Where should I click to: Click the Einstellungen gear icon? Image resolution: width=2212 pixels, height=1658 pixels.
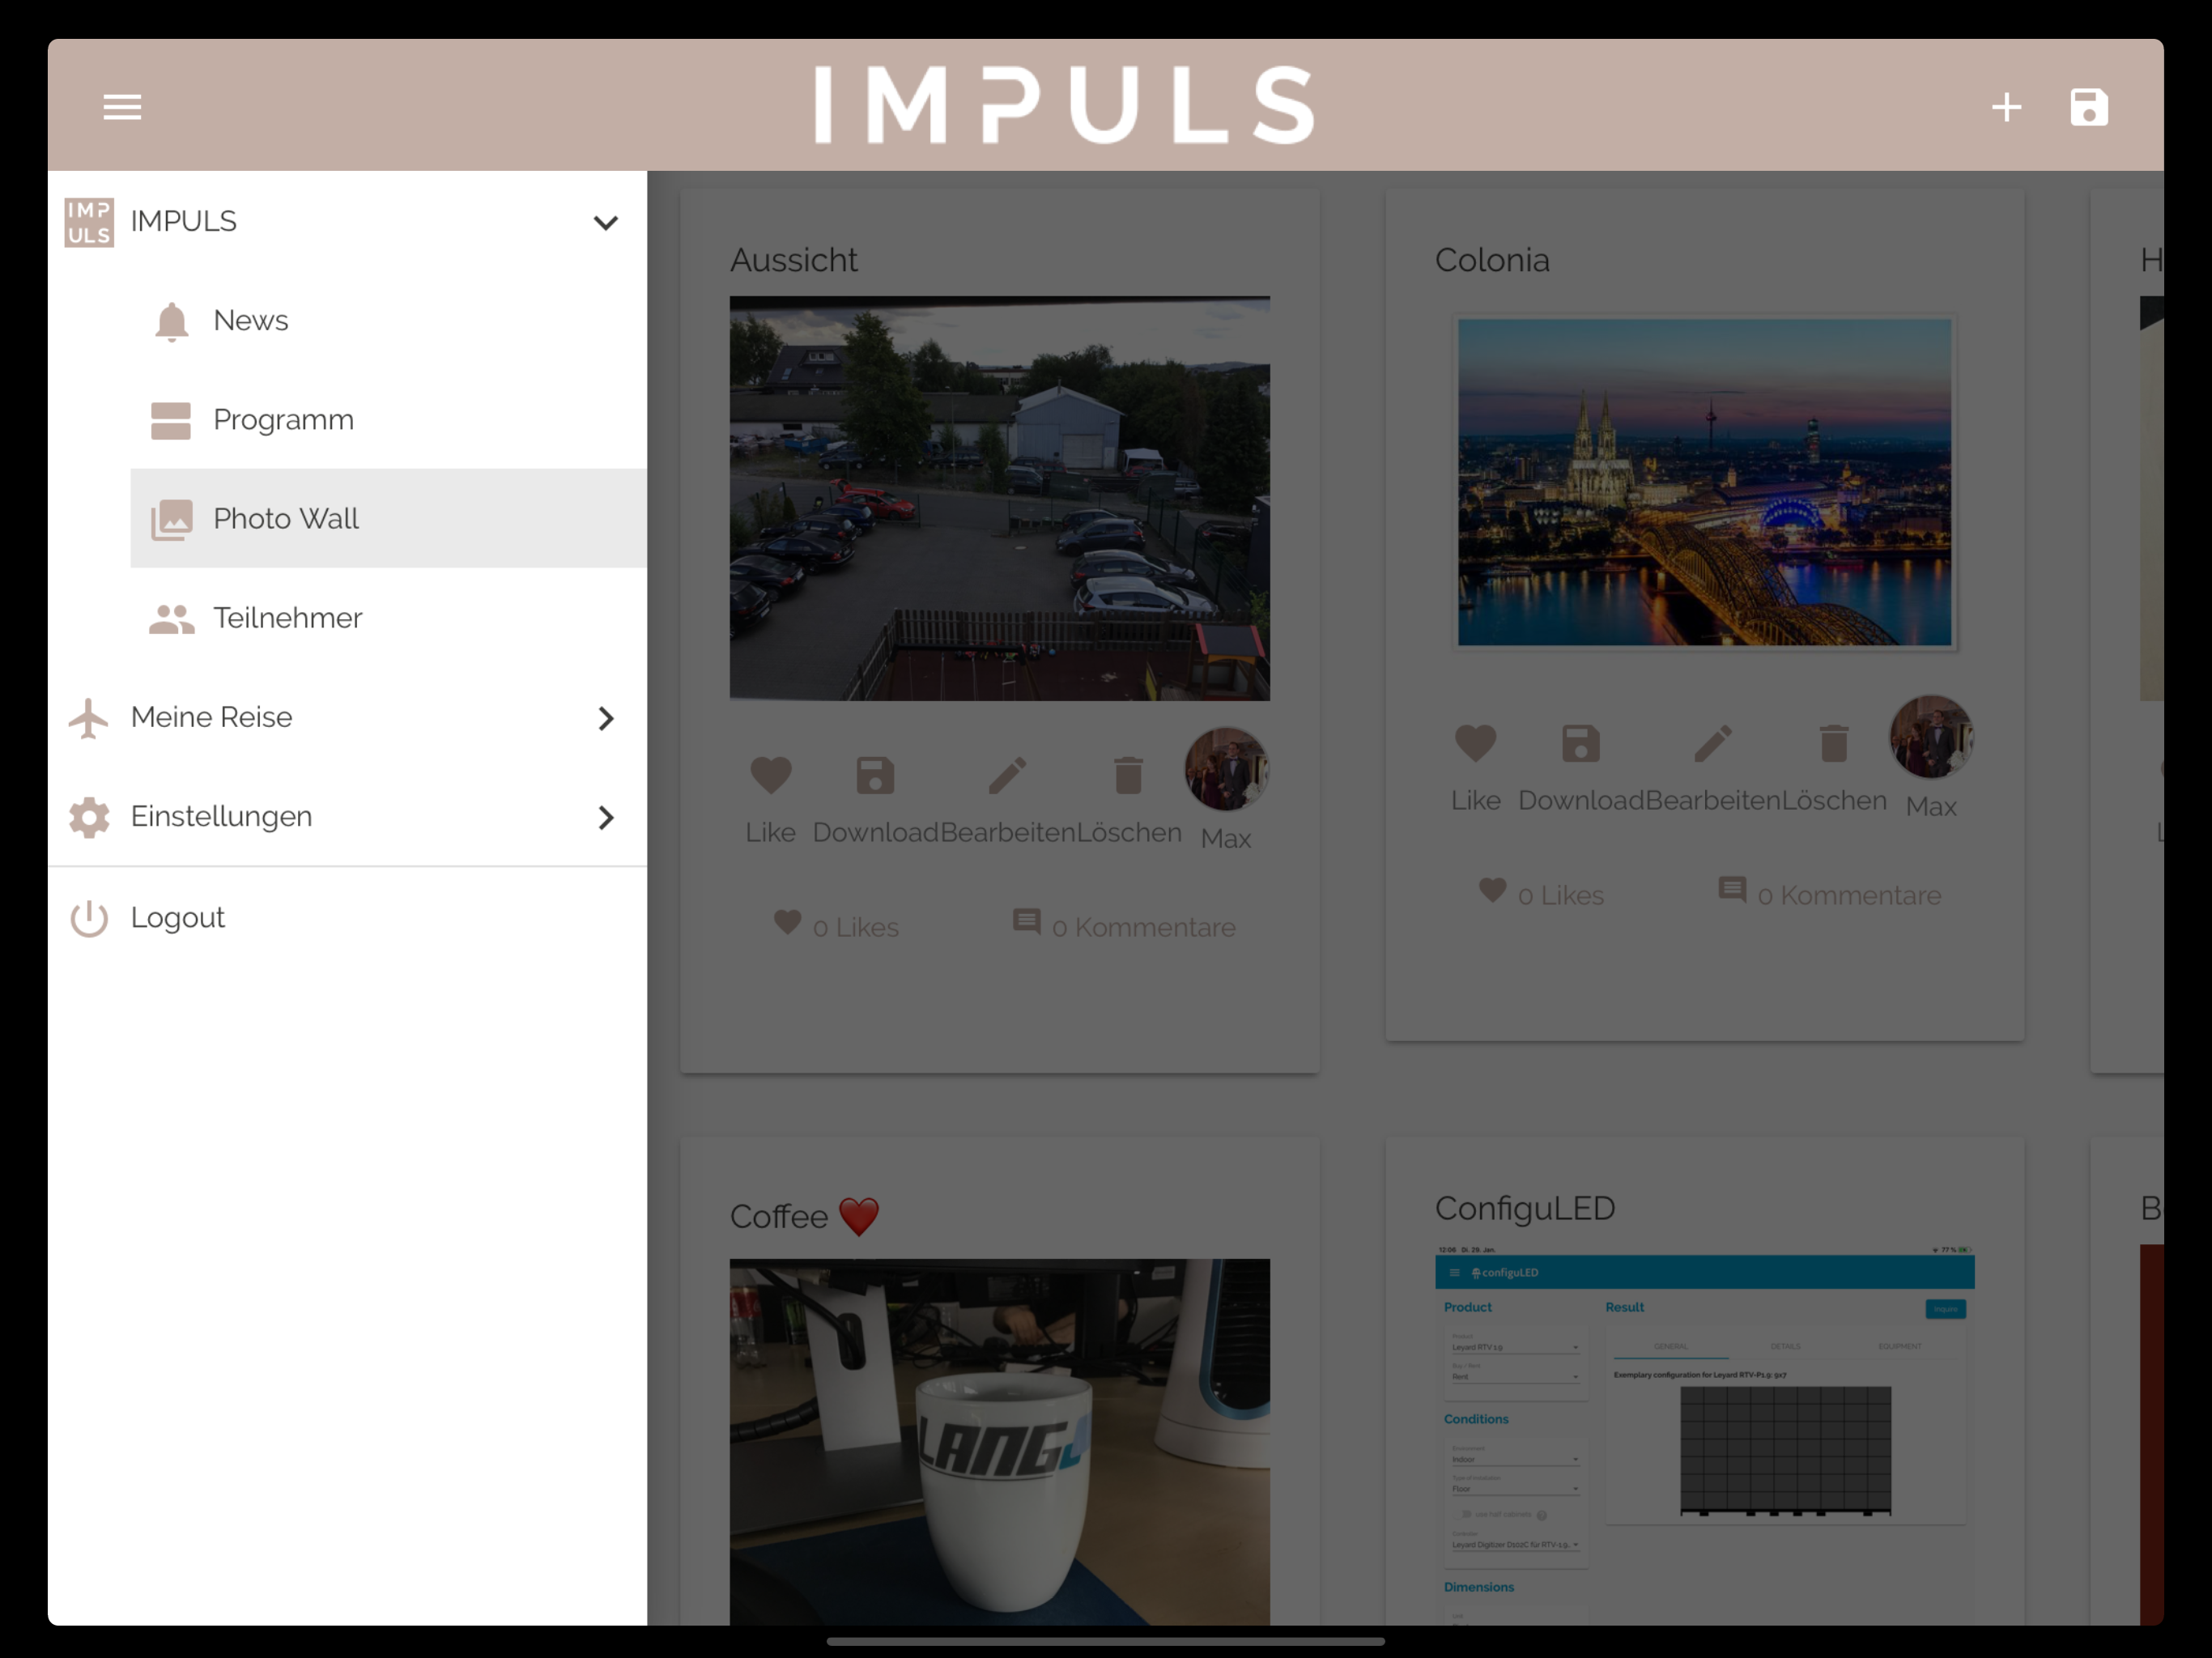point(89,817)
